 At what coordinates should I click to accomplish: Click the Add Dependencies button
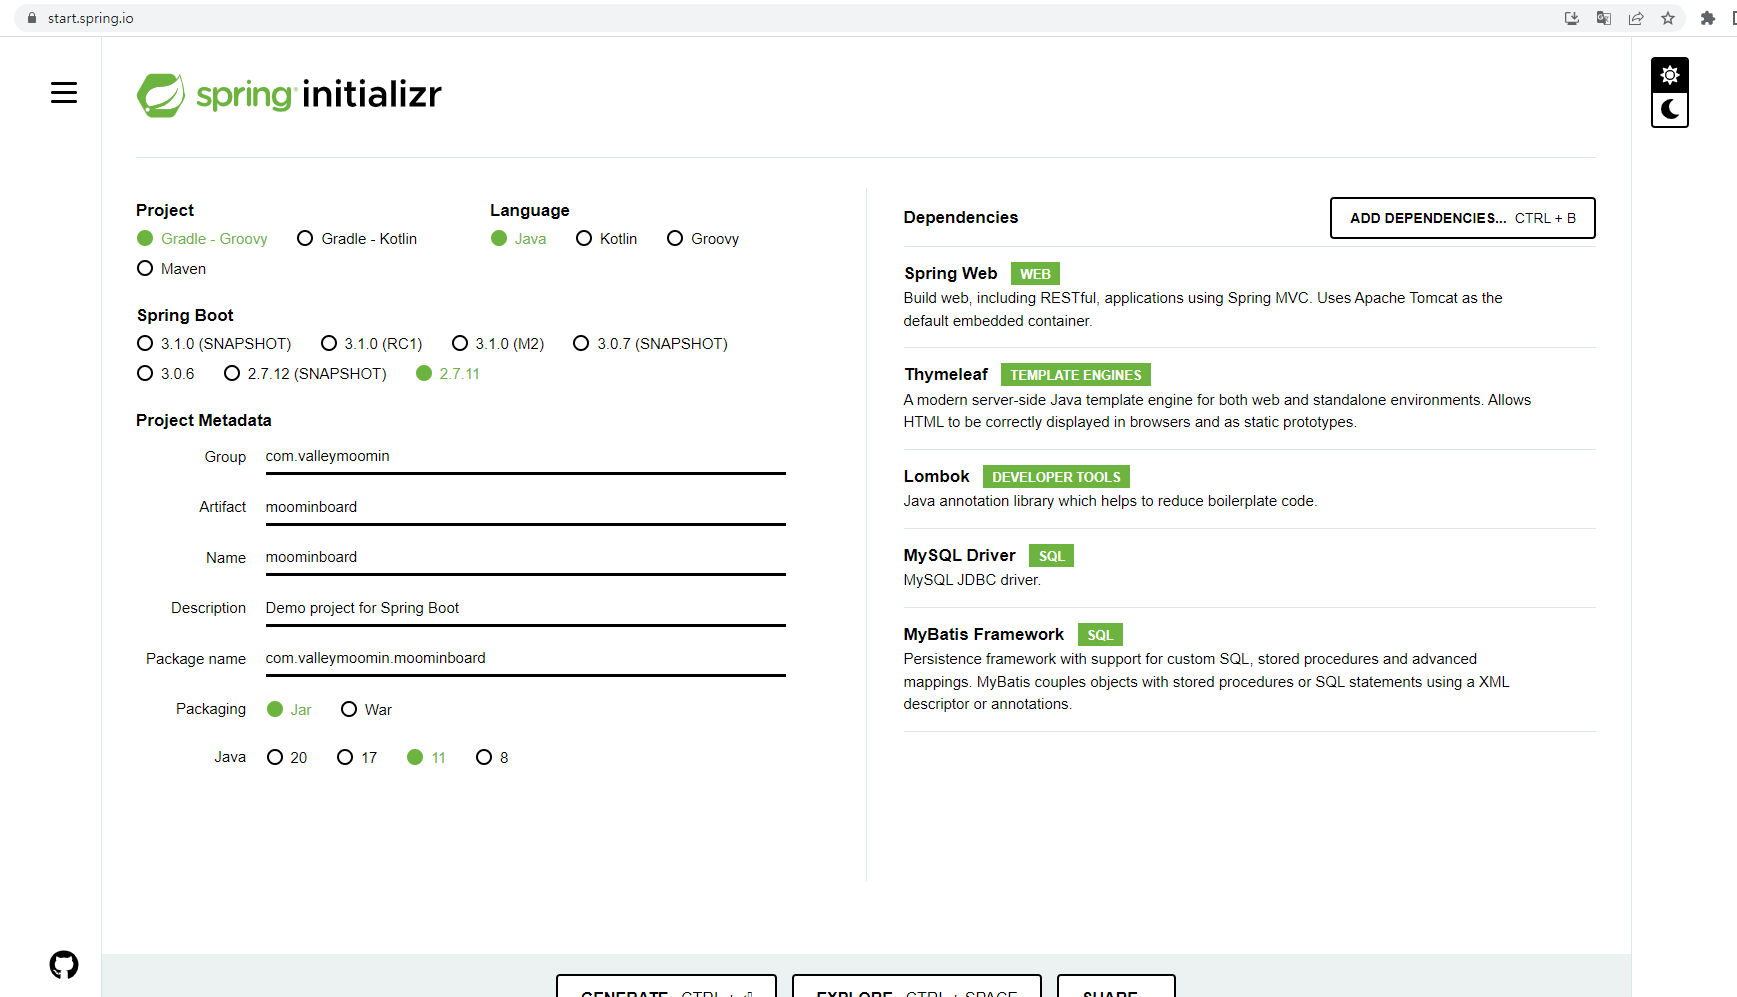(1462, 218)
